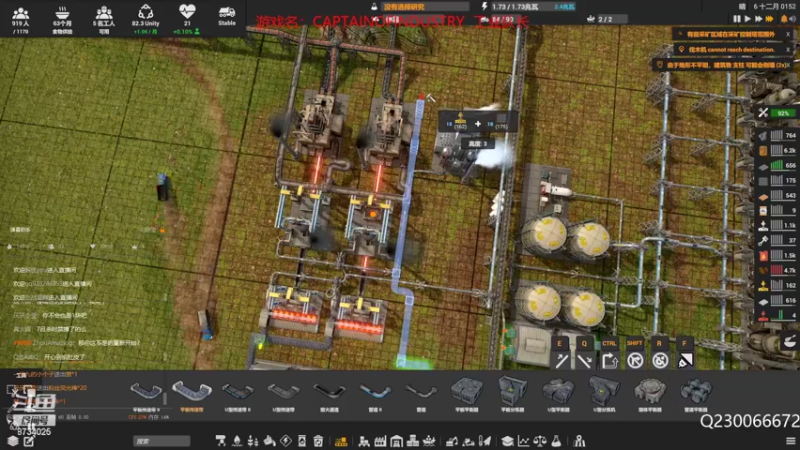
Task: Open the storage warehouse category icon
Action: pyautogui.click(x=396, y=441)
